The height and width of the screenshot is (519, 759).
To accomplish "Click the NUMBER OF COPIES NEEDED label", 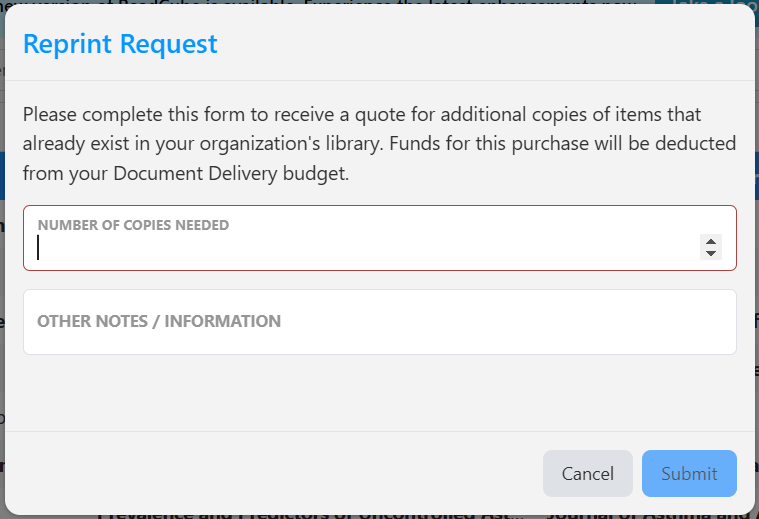I will coord(133,225).
